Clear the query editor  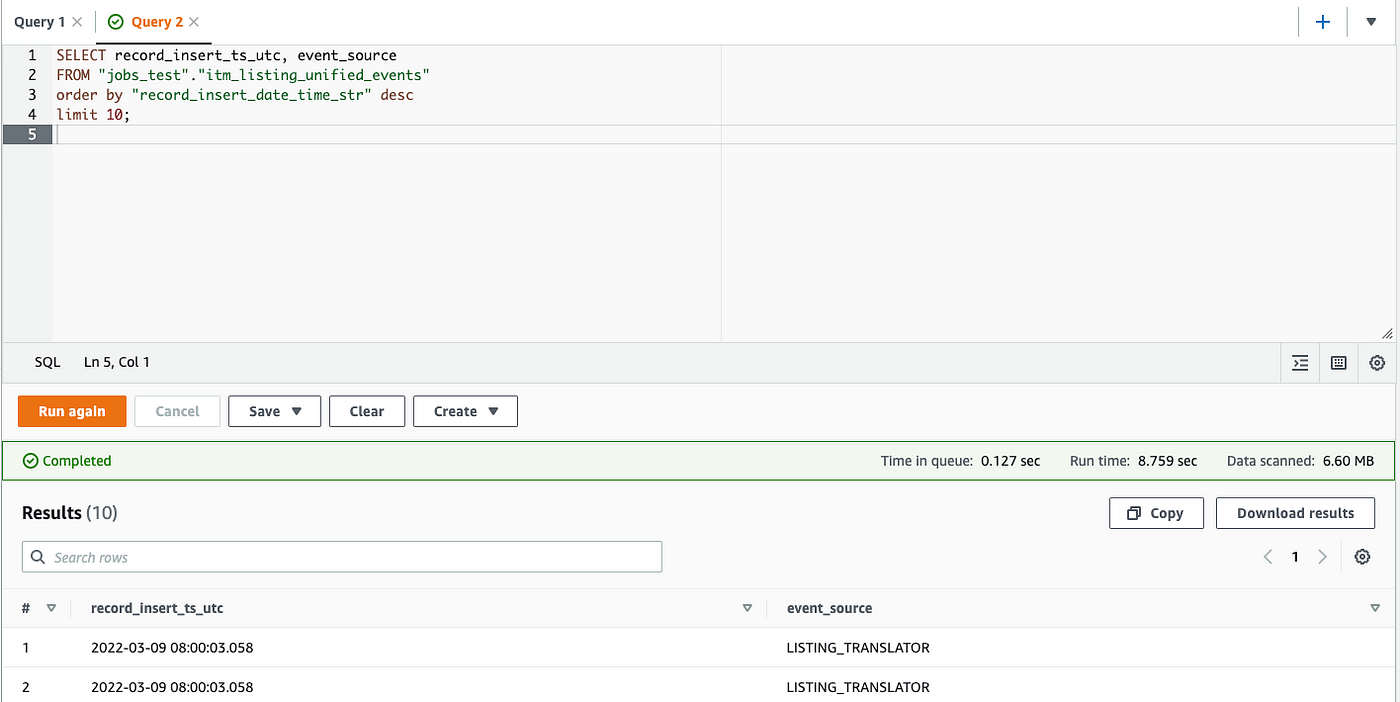pos(367,411)
